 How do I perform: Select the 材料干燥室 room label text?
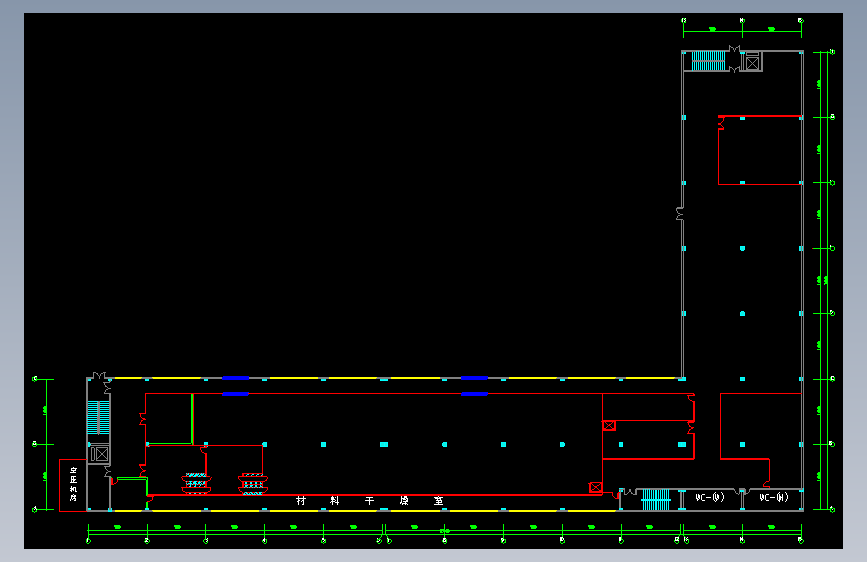coord(369,501)
